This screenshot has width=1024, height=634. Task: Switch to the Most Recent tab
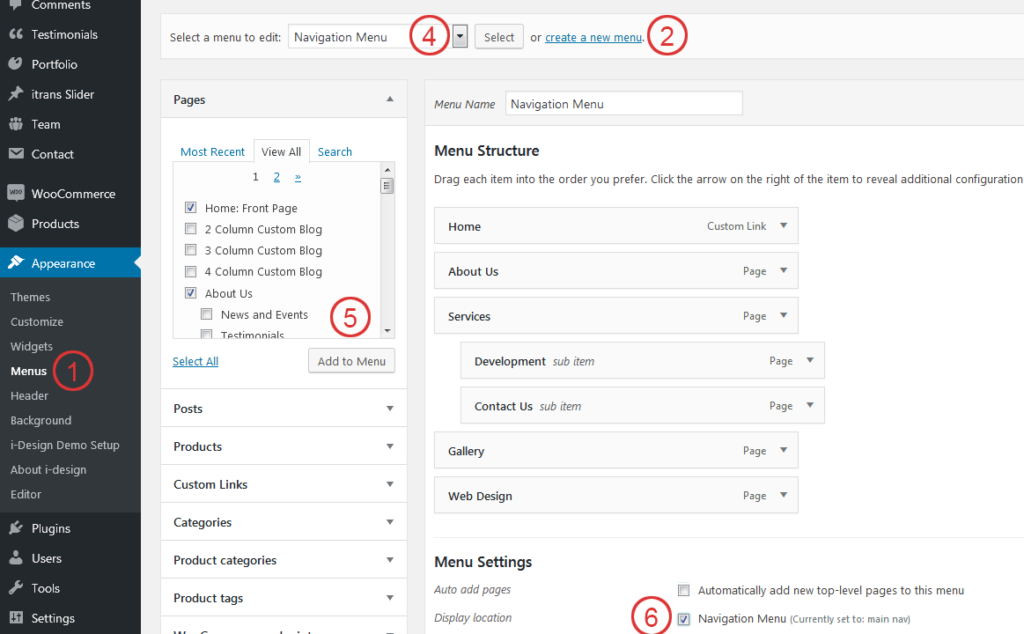tap(212, 152)
